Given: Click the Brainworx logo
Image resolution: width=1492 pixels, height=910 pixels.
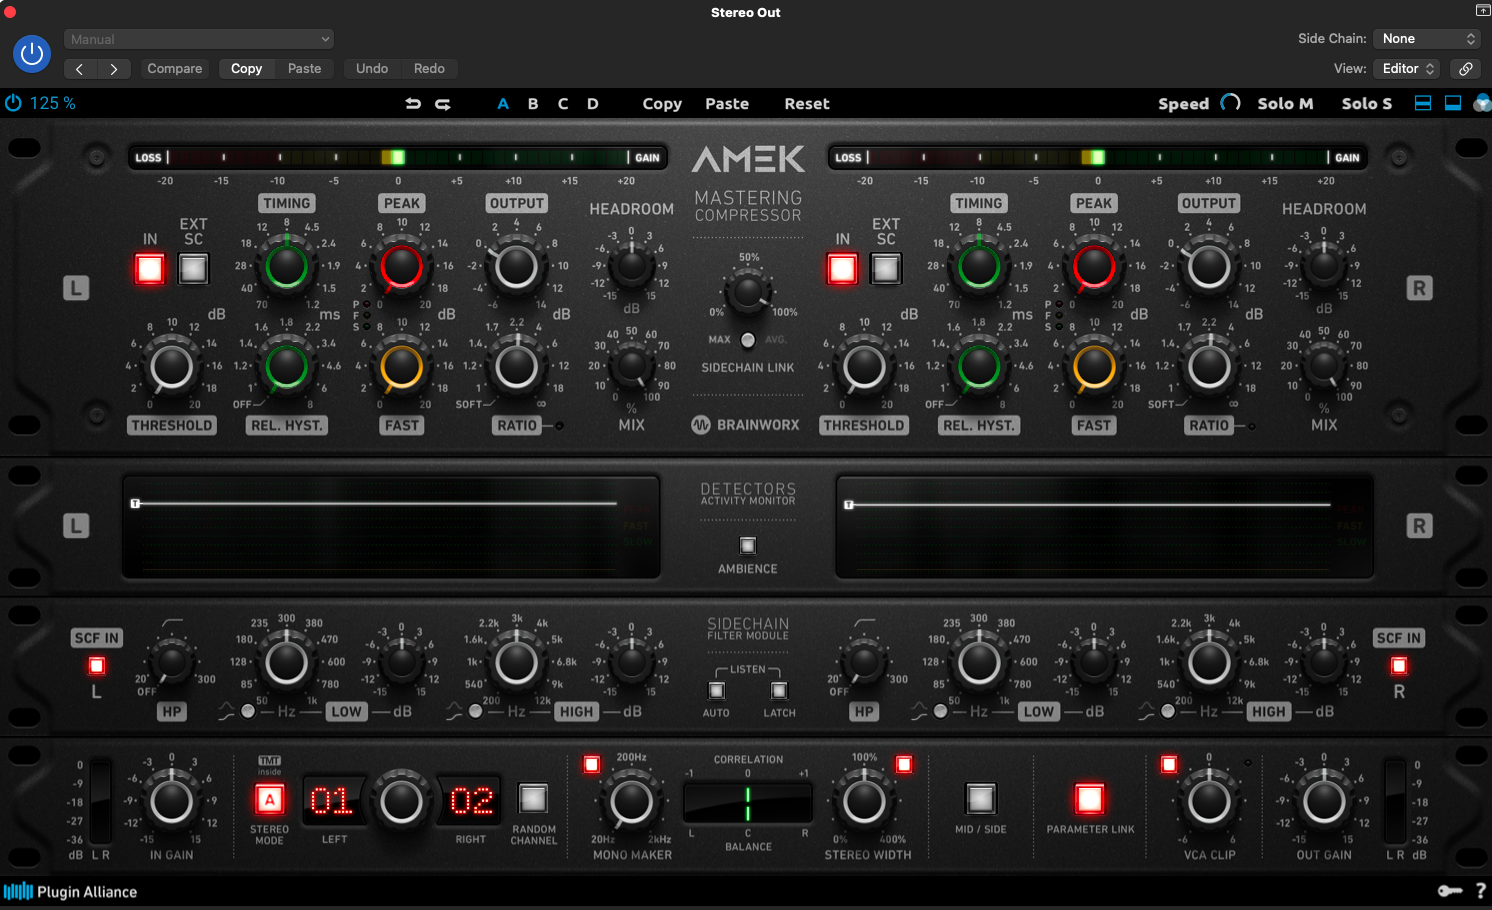Looking at the screenshot, I should point(746,425).
